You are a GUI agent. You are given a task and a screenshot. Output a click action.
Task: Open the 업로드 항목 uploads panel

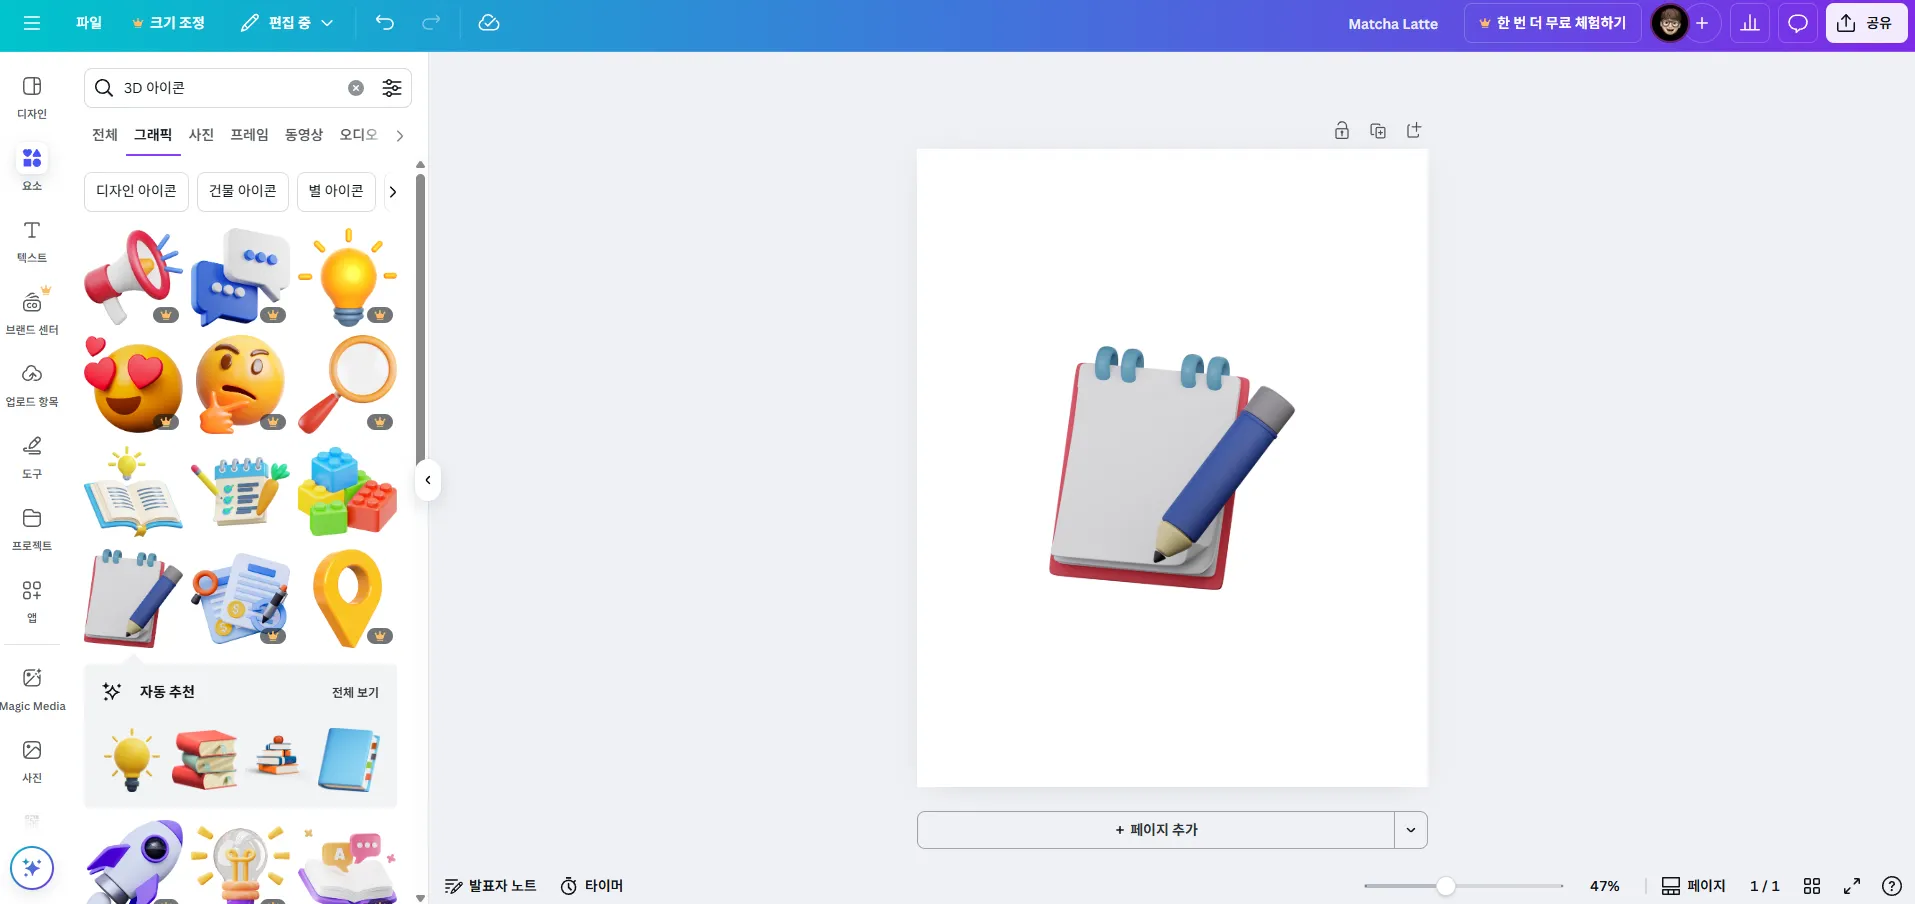coord(32,385)
